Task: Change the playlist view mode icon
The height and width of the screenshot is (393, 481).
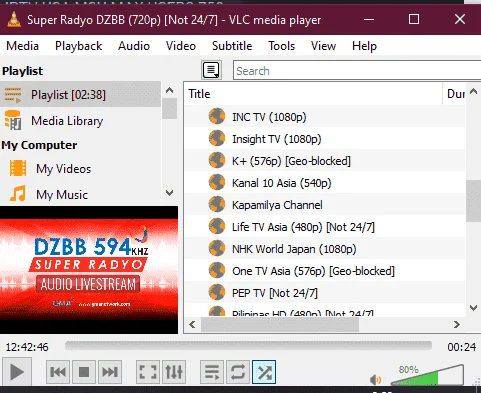Action: pyautogui.click(x=211, y=70)
